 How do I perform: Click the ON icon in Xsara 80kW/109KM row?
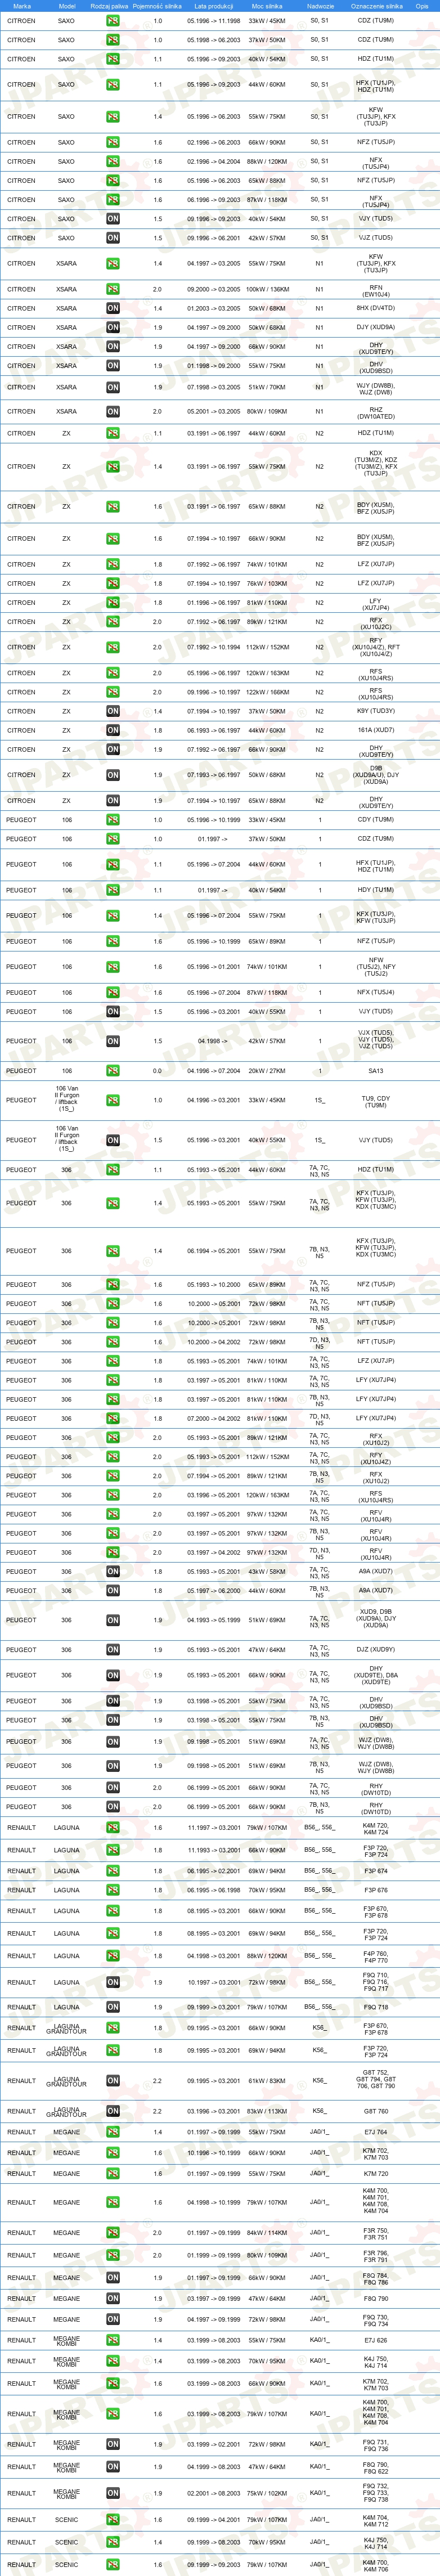coord(113,411)
